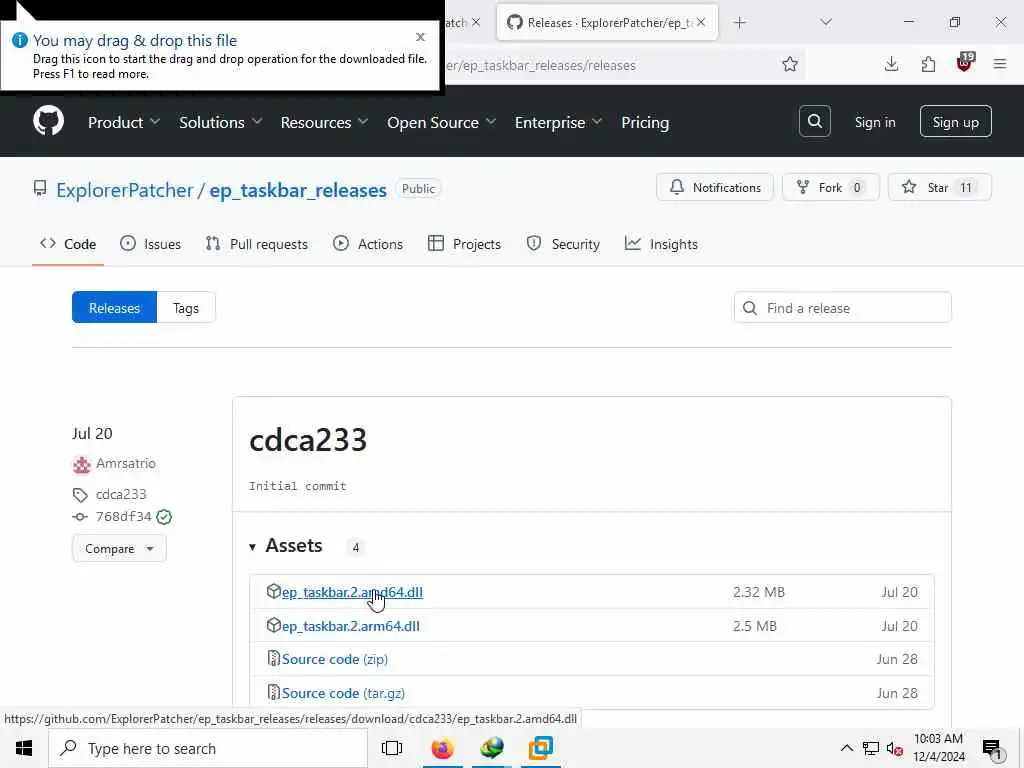Star the repository
This screenshot has width=1024, height=768.
pos(939,187)
